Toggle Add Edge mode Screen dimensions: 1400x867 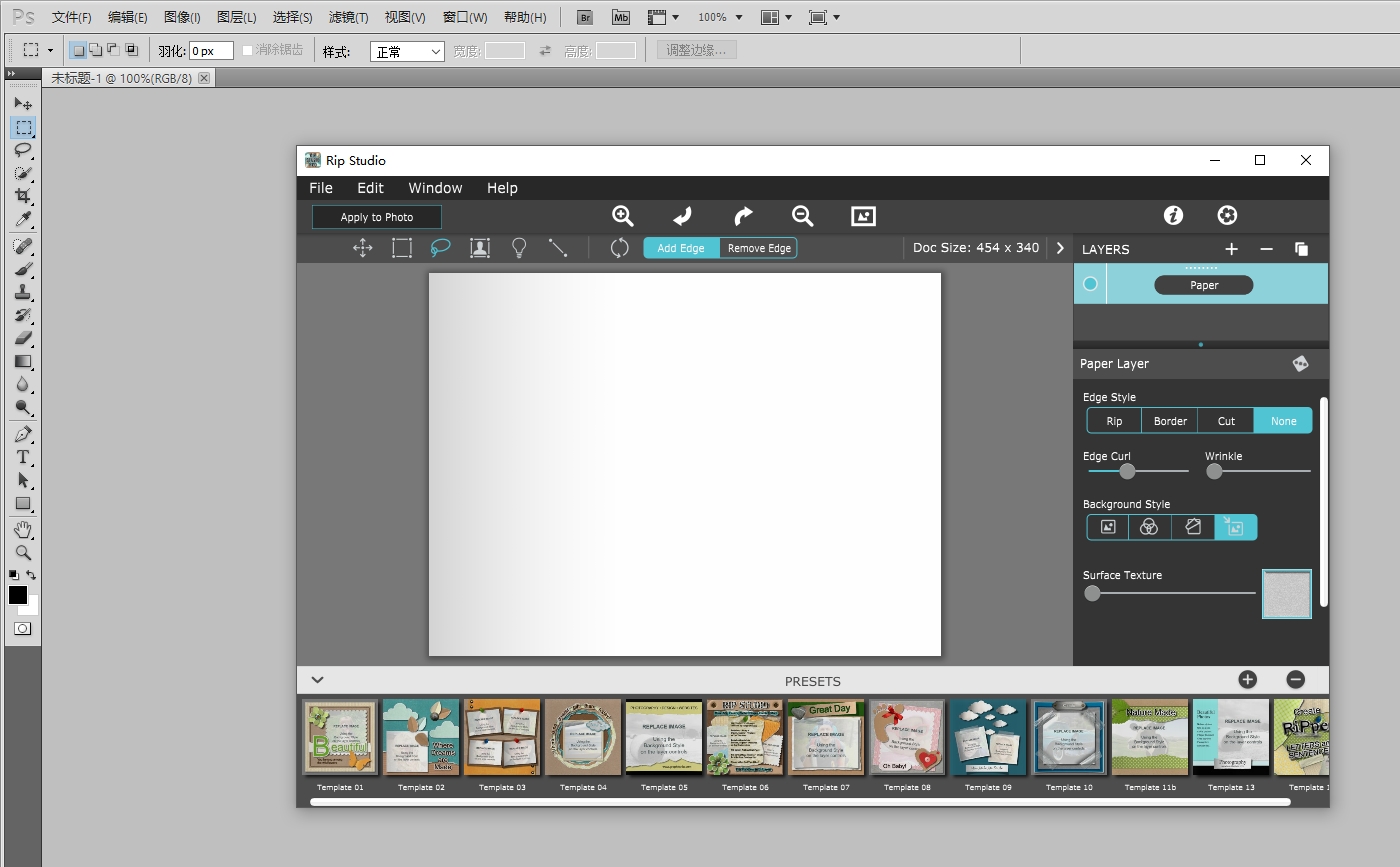click(x=681, y=248)
